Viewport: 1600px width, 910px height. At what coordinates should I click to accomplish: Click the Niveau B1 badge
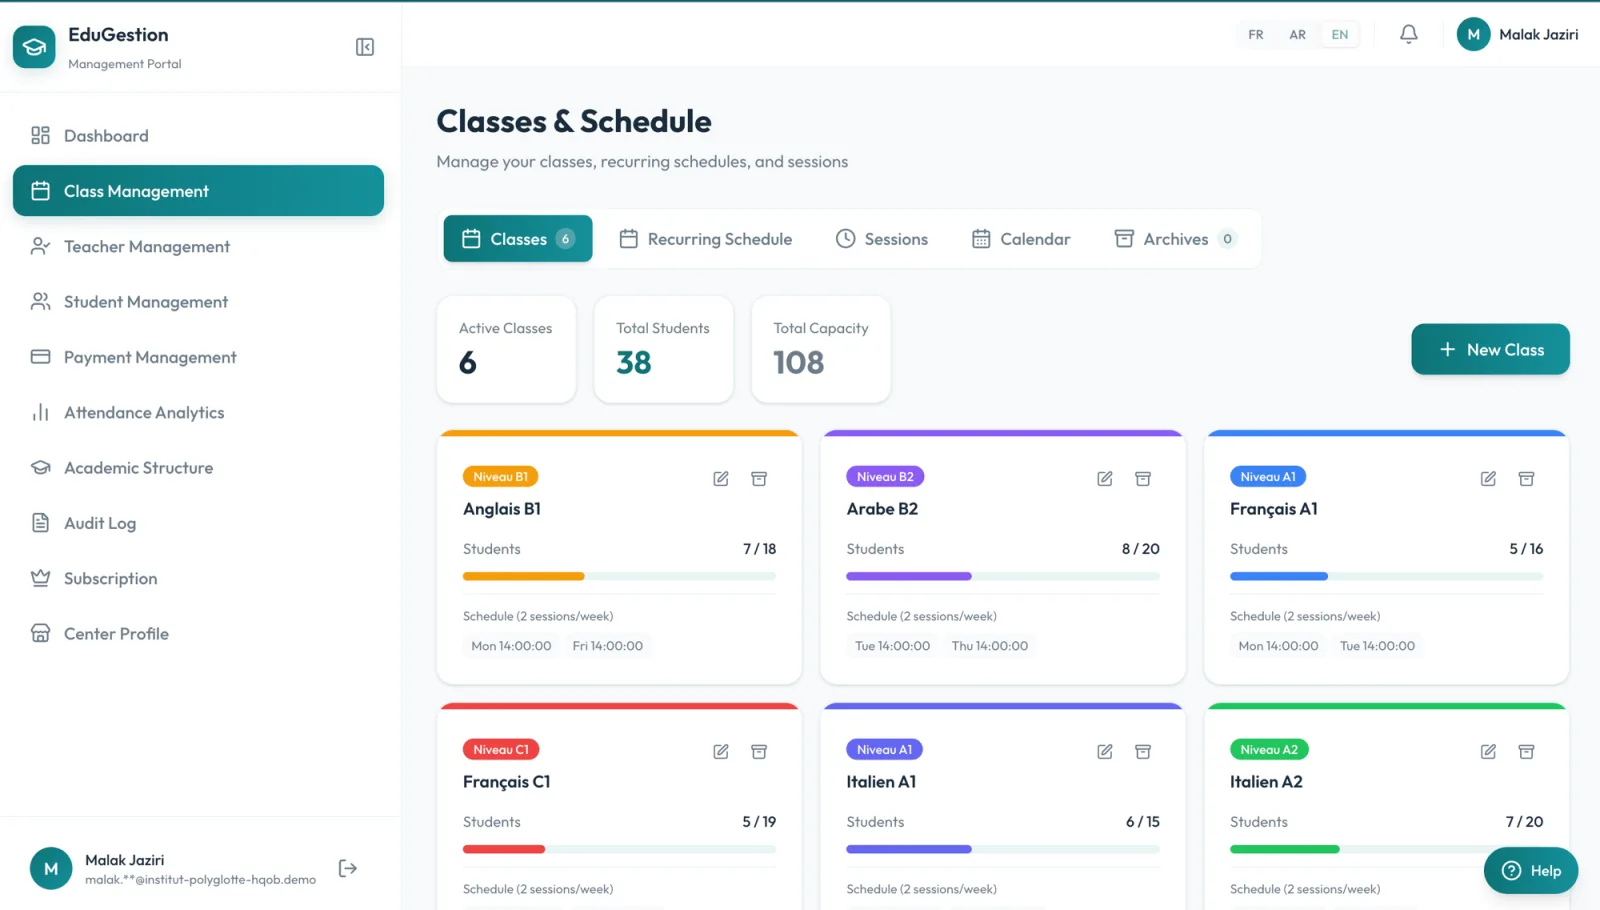point(501,477)
